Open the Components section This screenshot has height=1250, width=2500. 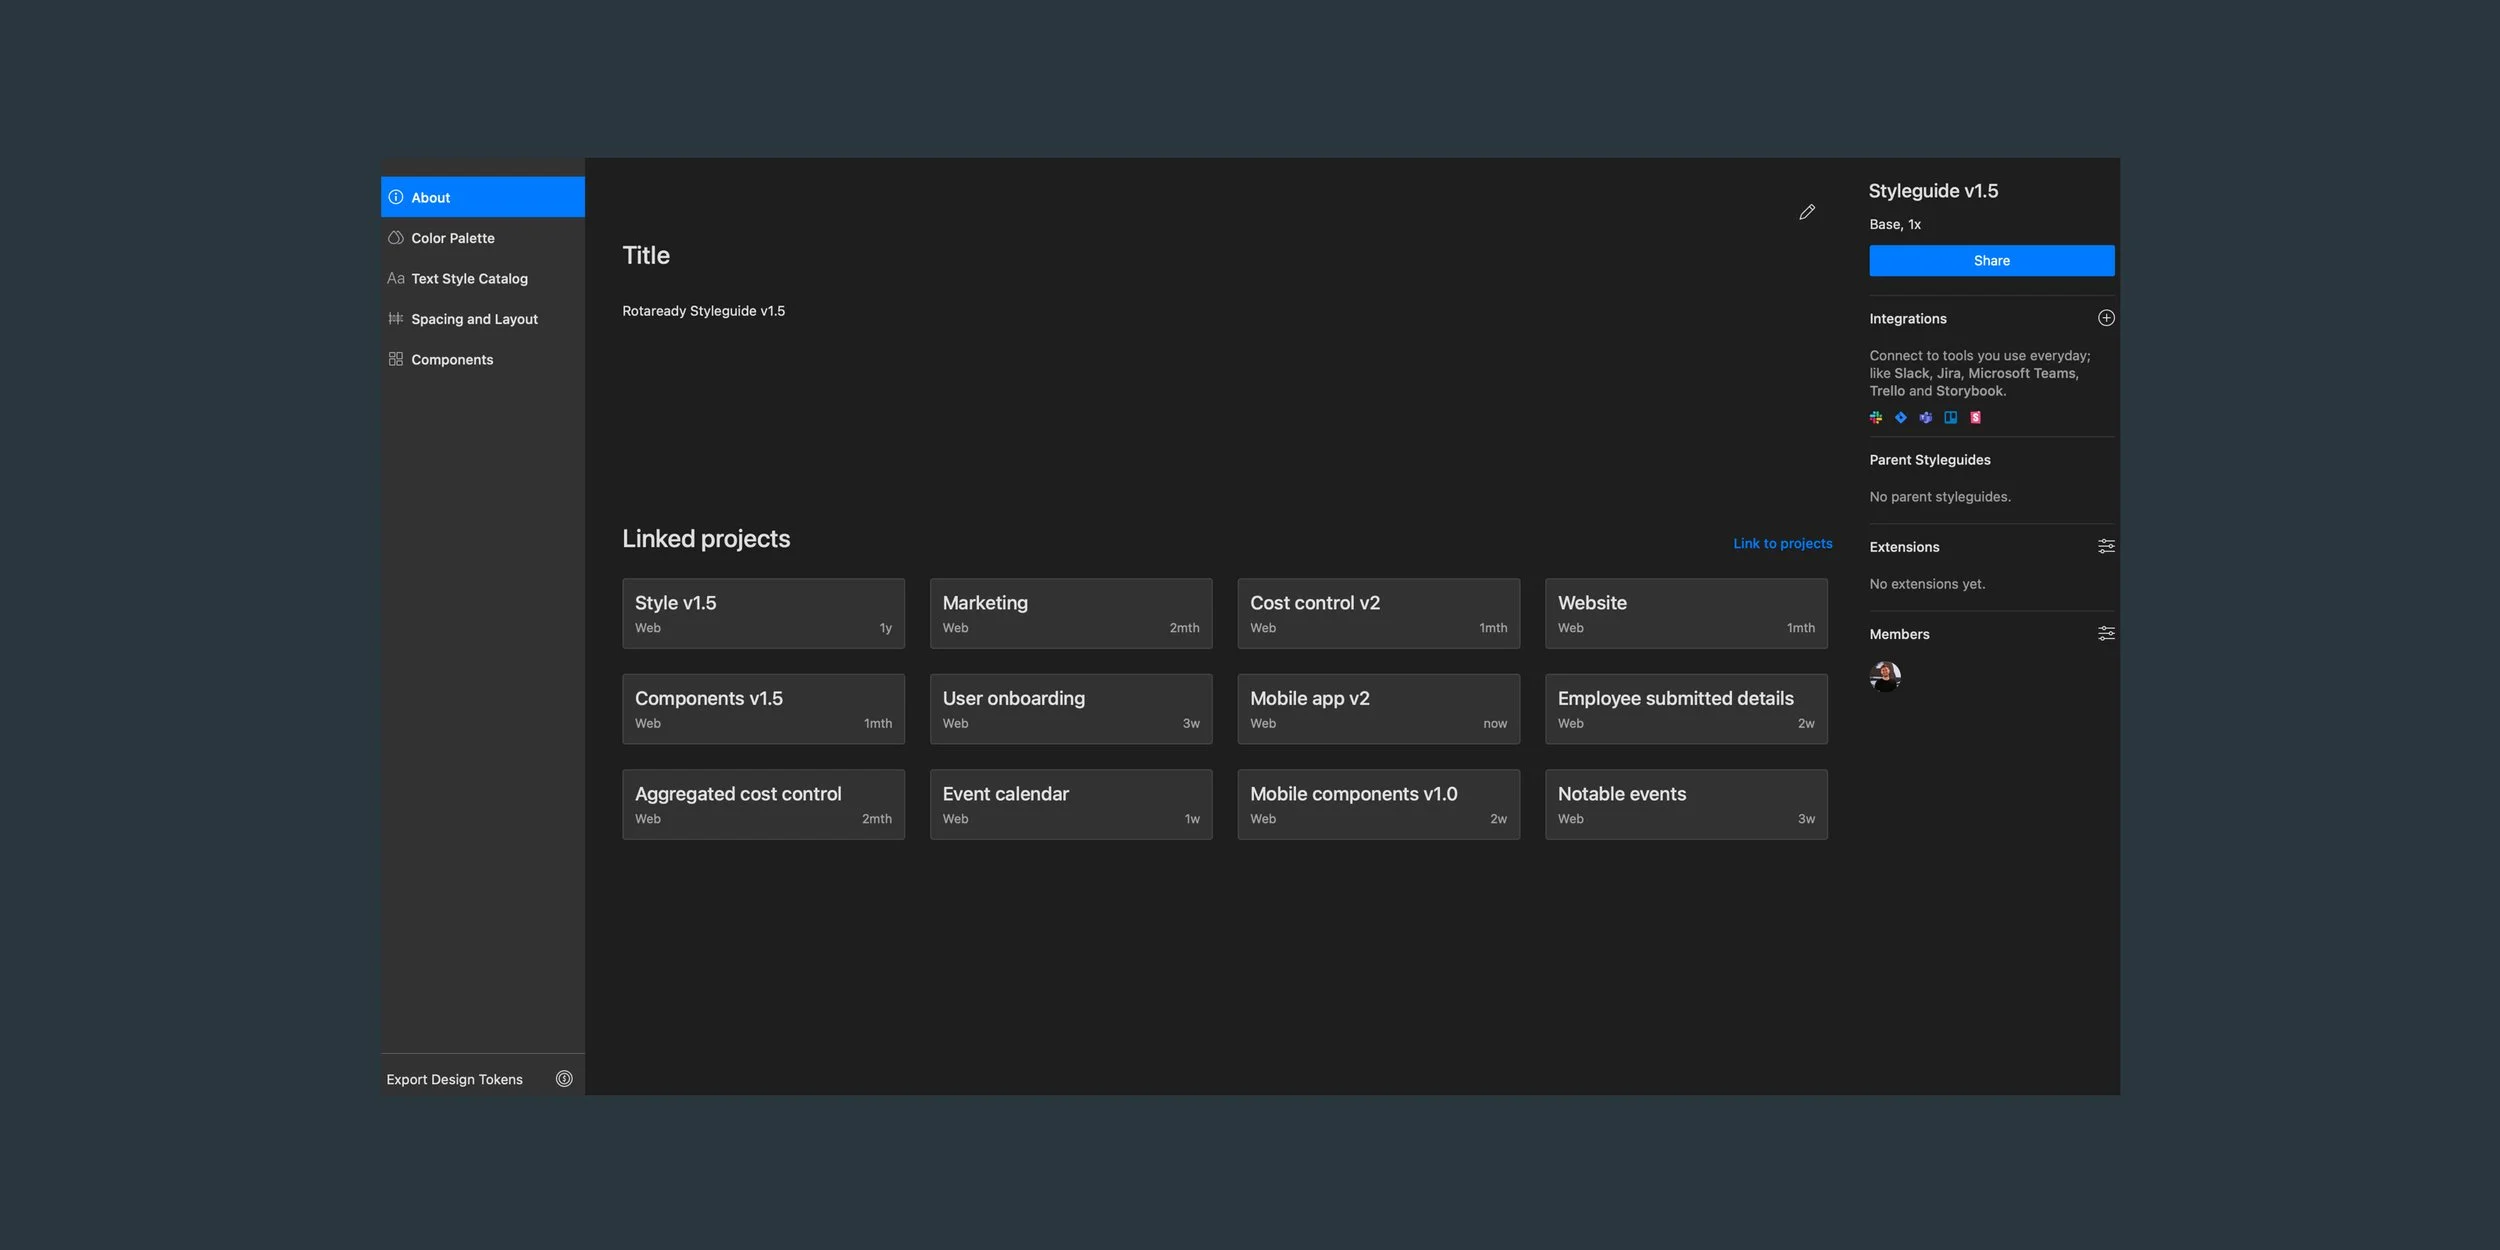click(451, 360)
